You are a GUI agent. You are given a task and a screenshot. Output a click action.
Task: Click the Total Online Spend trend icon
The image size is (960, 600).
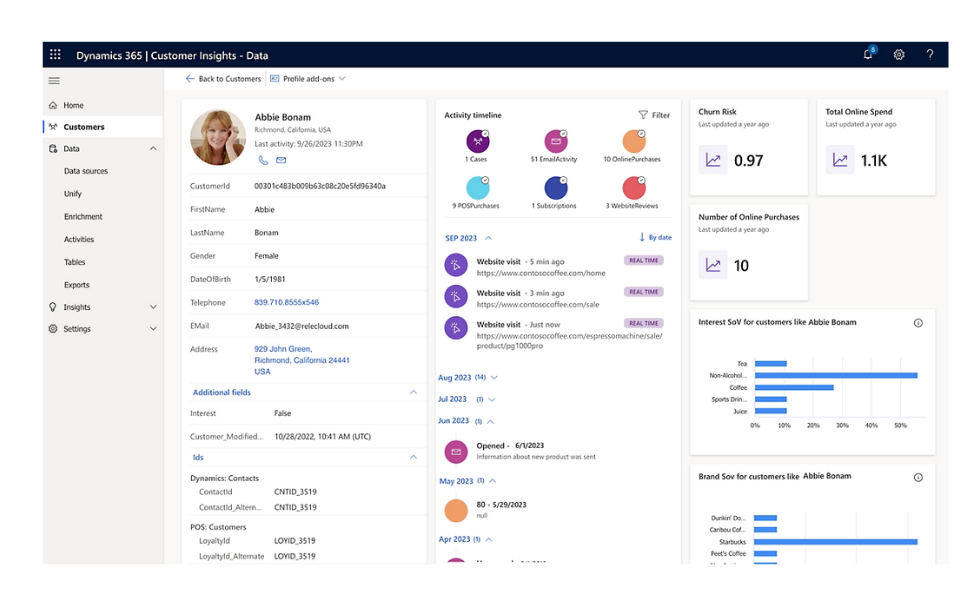coord(840,160)
